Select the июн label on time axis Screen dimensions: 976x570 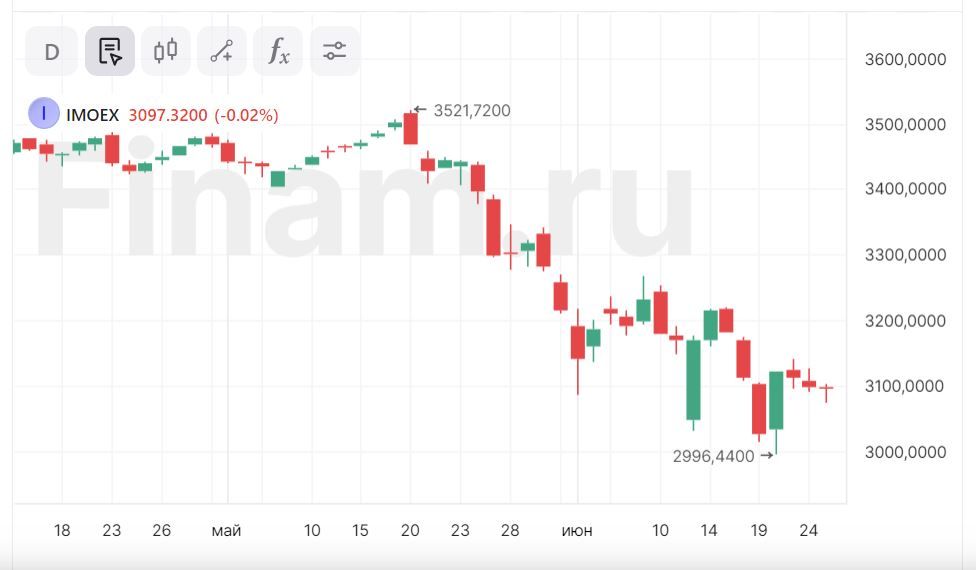pyautogui.click(x=577, y=530)
